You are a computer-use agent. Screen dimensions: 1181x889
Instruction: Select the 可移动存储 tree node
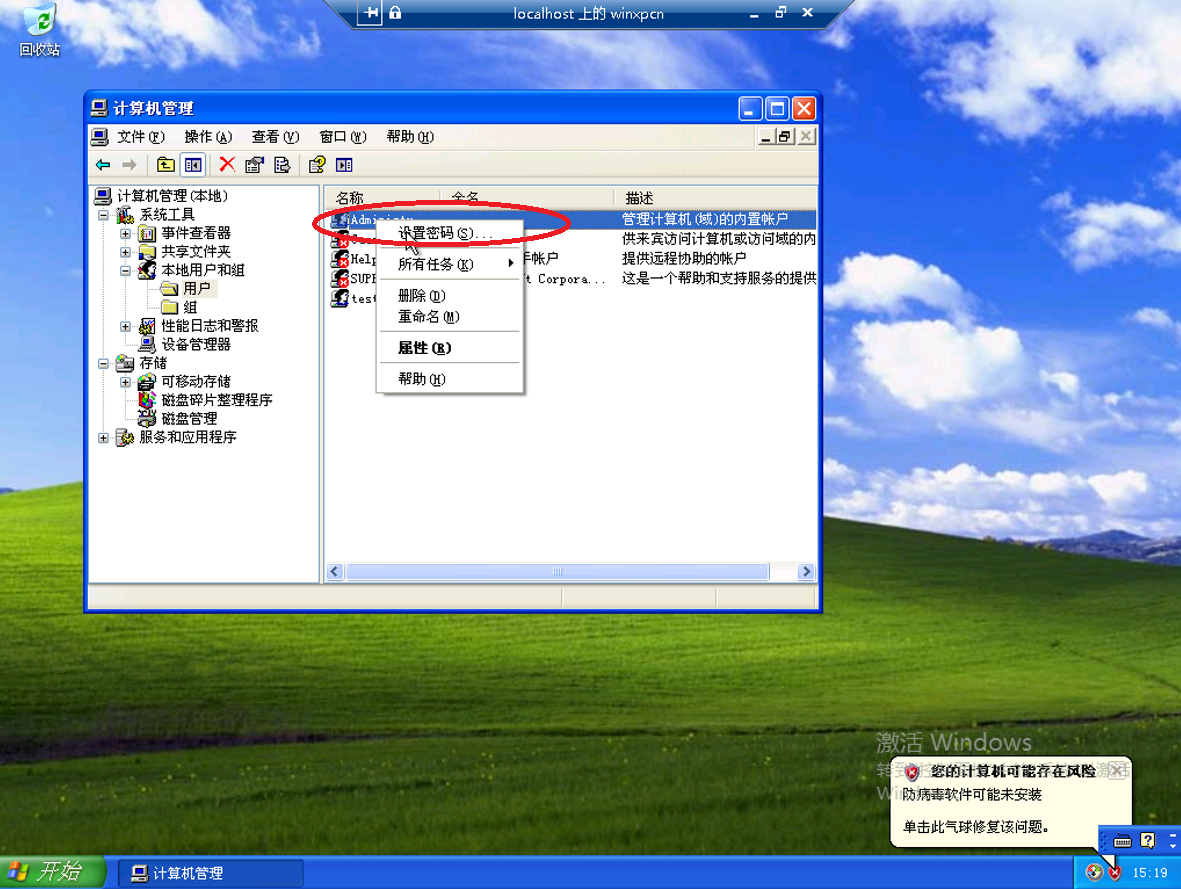point(196,381)
